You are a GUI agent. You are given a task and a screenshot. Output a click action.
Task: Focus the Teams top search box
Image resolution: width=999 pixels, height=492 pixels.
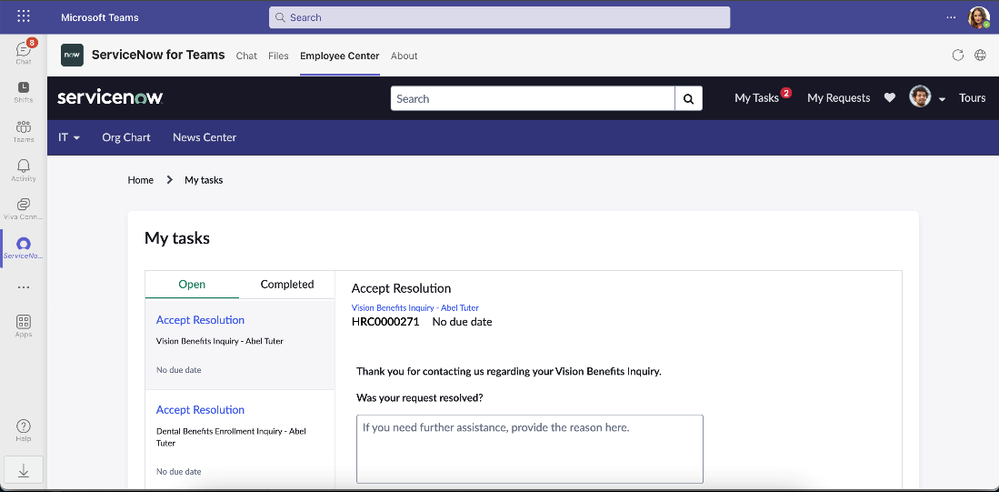pos(500,17)
